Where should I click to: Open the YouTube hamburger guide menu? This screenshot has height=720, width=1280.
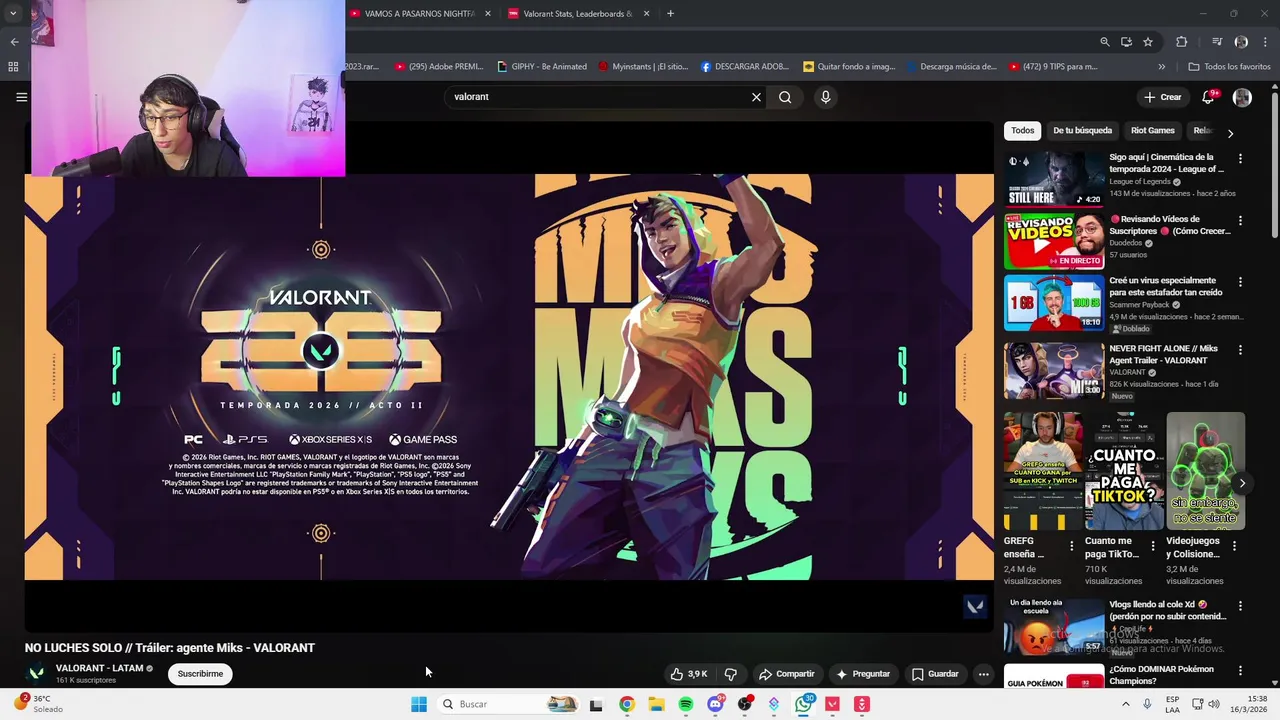21,97
